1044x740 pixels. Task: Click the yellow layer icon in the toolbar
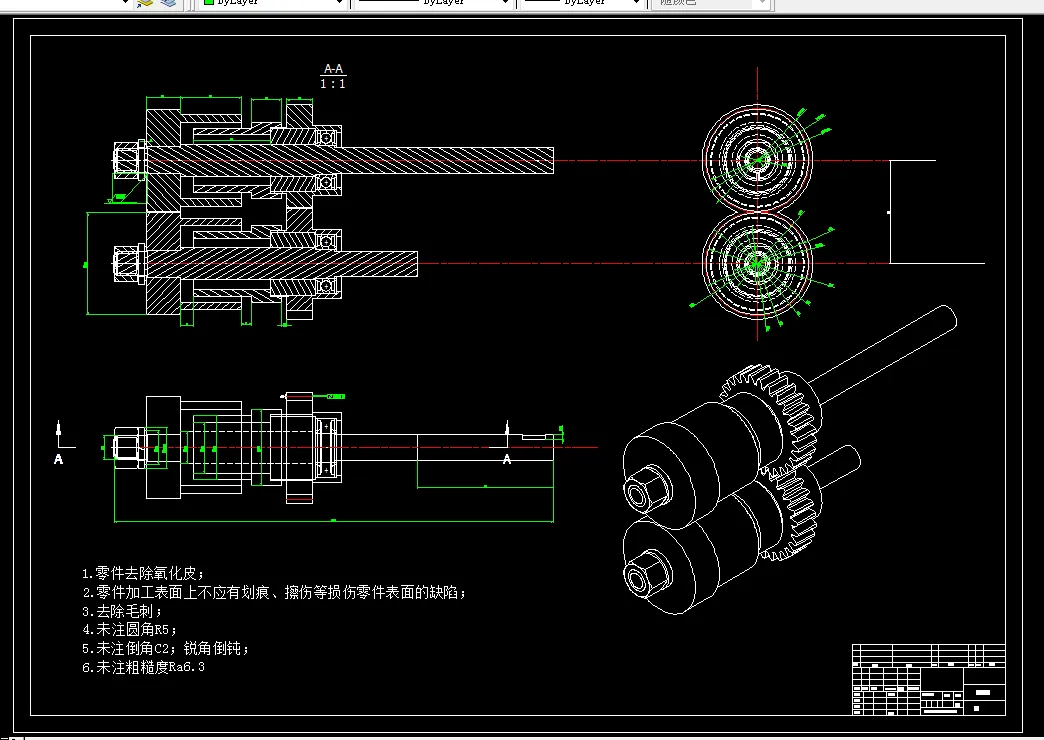pos(144,3)
